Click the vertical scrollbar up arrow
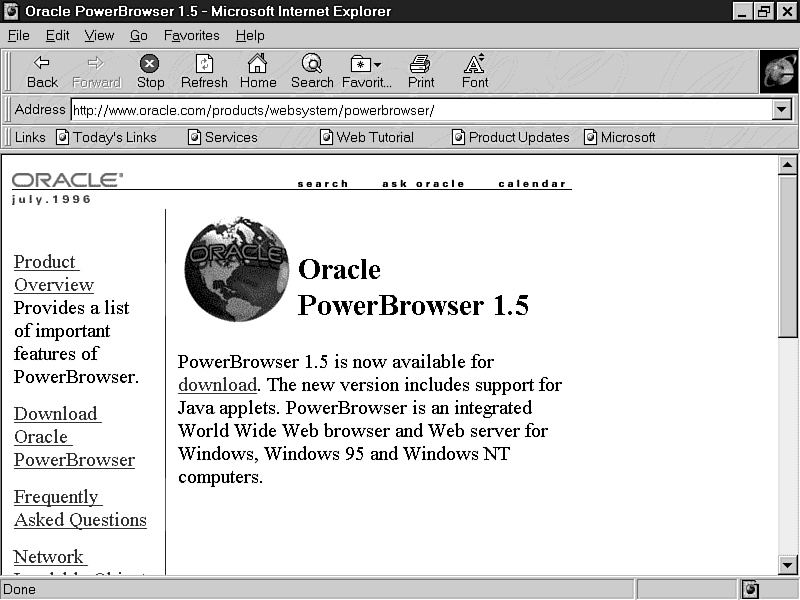Screen dimensions: 800x600 tap(788, 165)
